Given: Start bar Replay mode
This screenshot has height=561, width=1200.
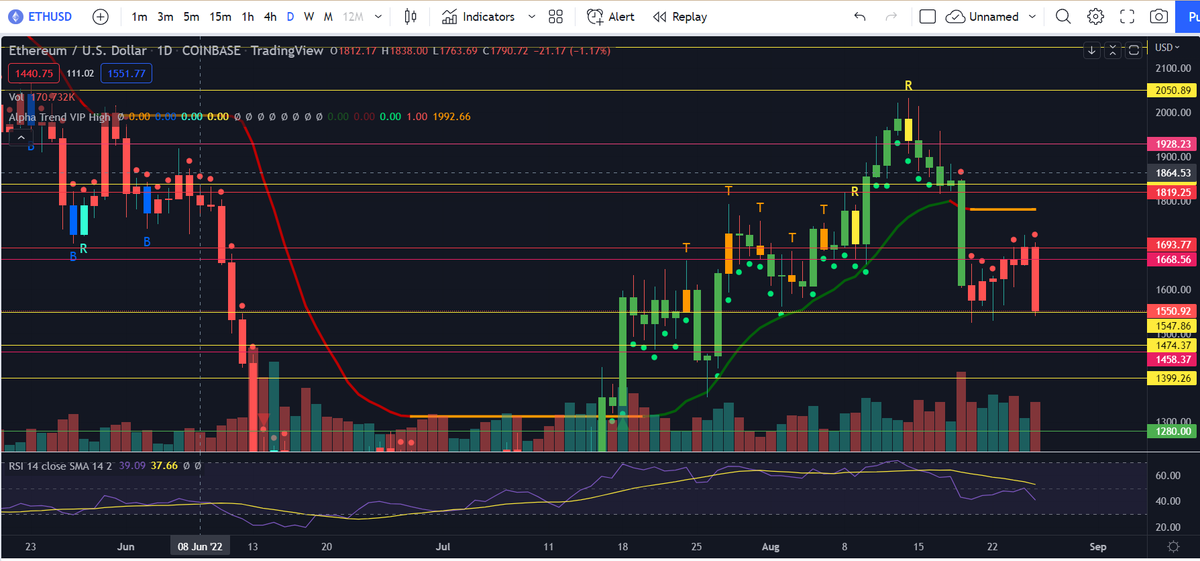Looking at the screenshot, I should 679,17.
